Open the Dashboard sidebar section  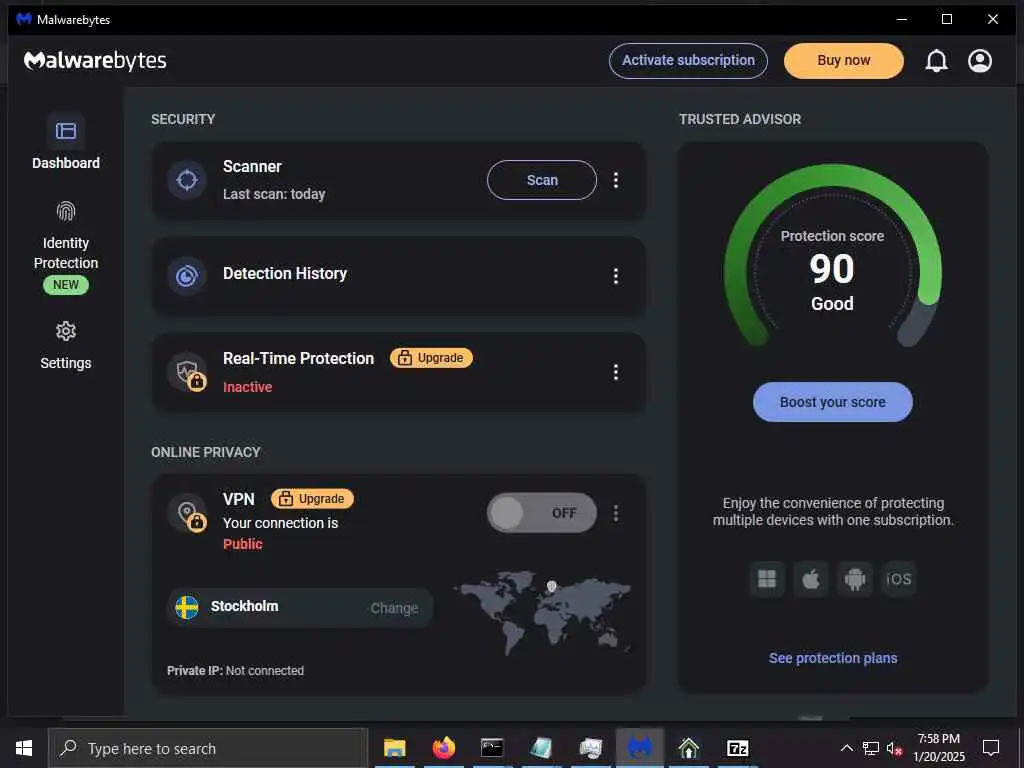pyautogui.click(x=65, y=142)
